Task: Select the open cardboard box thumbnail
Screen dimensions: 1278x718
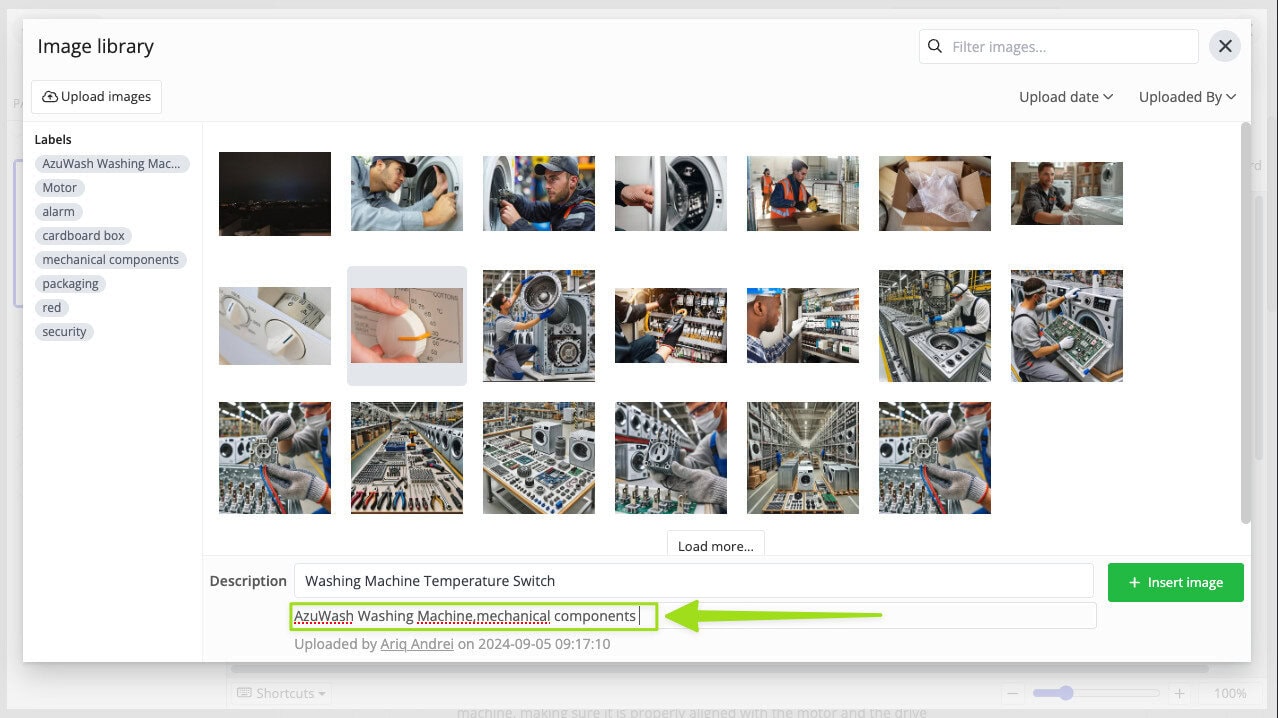Action: (934, 194)
